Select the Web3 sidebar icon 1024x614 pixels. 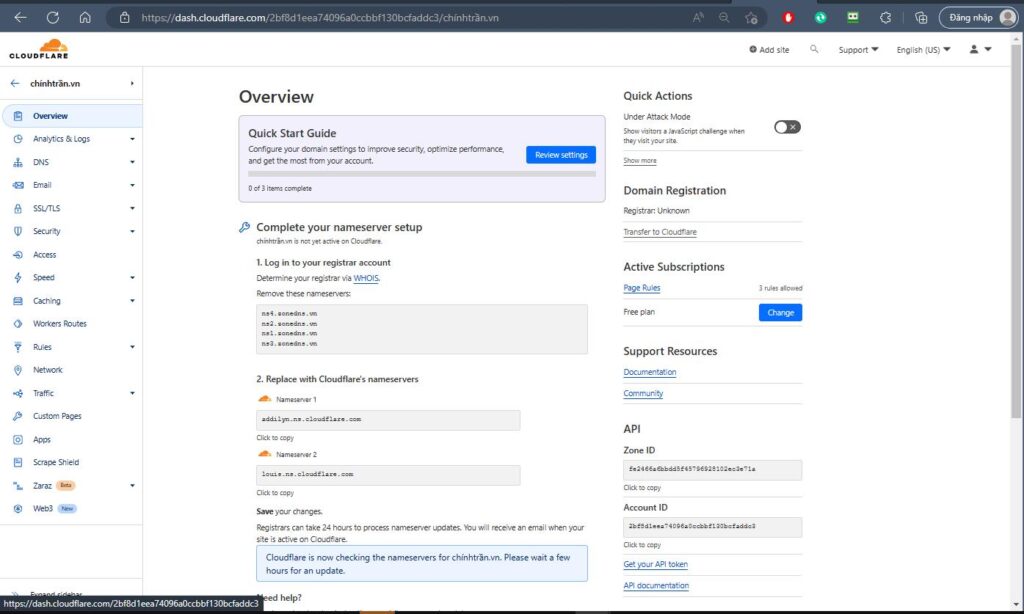point(20,508)
